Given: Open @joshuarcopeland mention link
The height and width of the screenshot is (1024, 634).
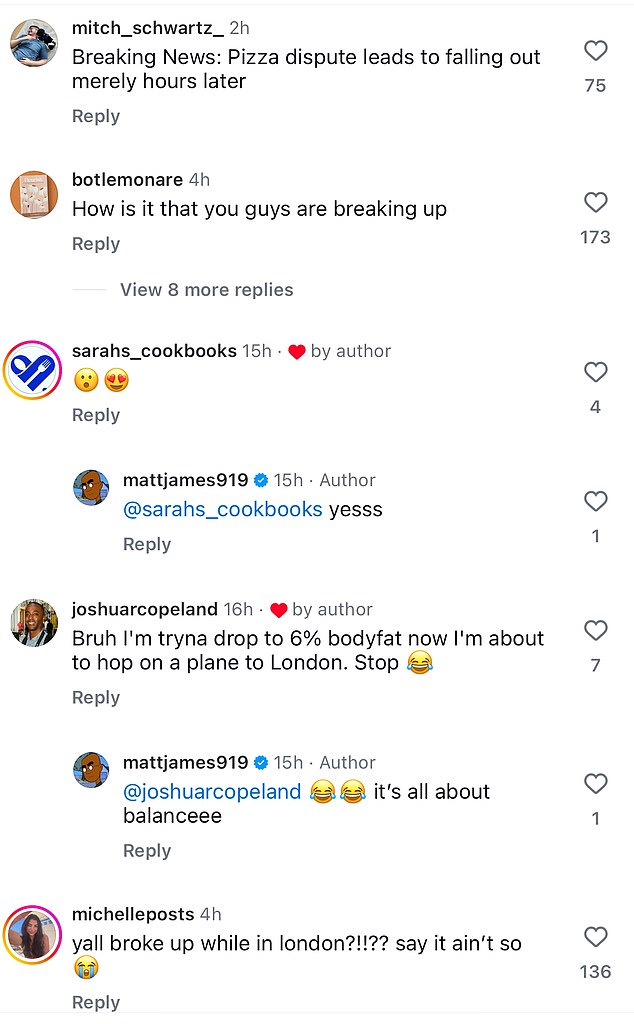Looking at the screenshot, I should pos(212,791).
